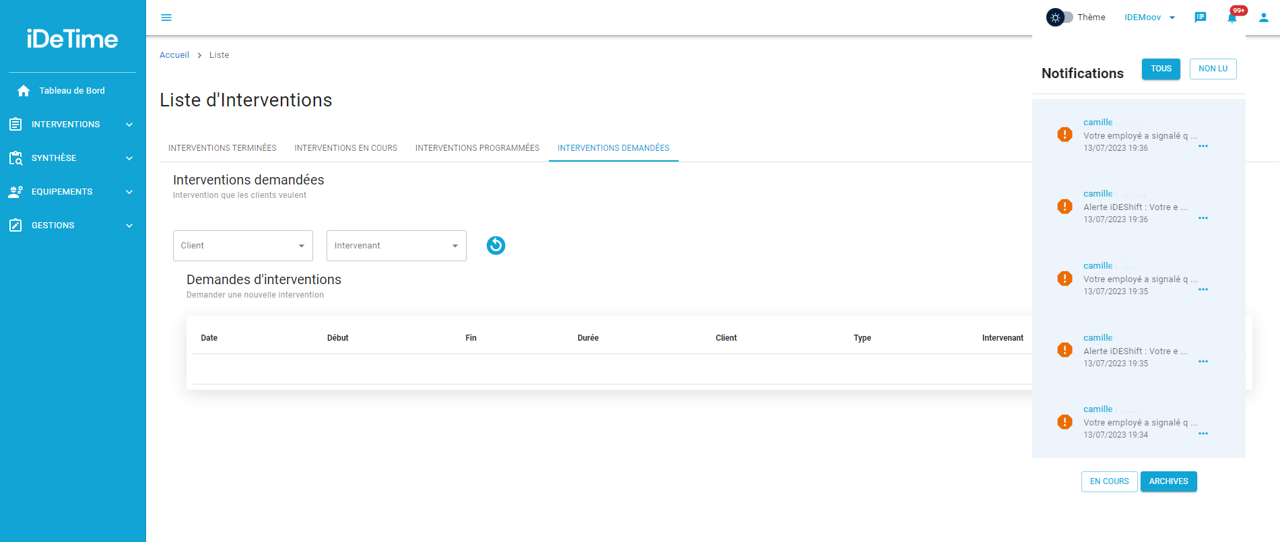This screenshot has height=542, width=1280.
Task: Click the blue refresh reset icon
Action: pos(496,245)
